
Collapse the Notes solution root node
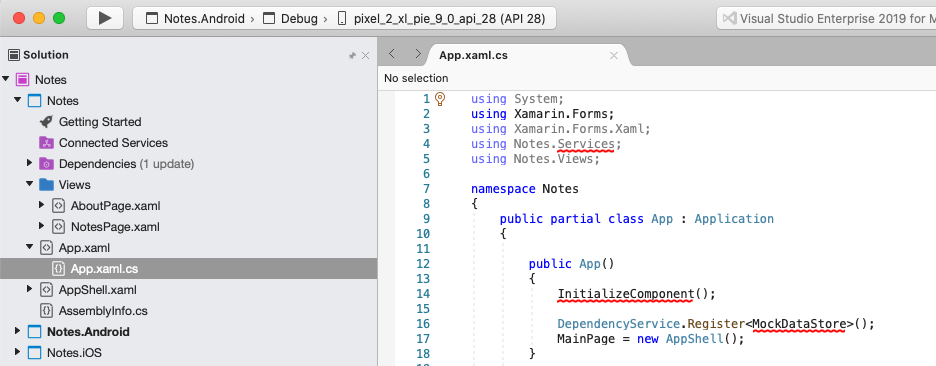(6, 79)
